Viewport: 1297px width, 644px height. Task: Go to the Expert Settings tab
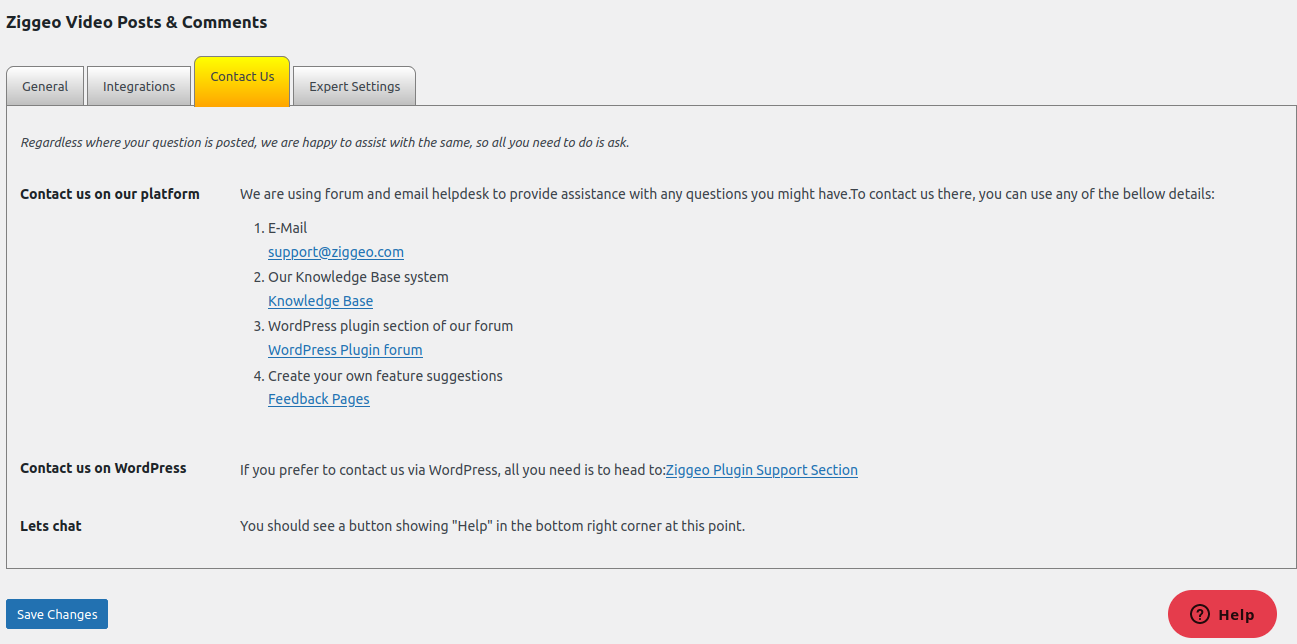(x=354, y=86)
